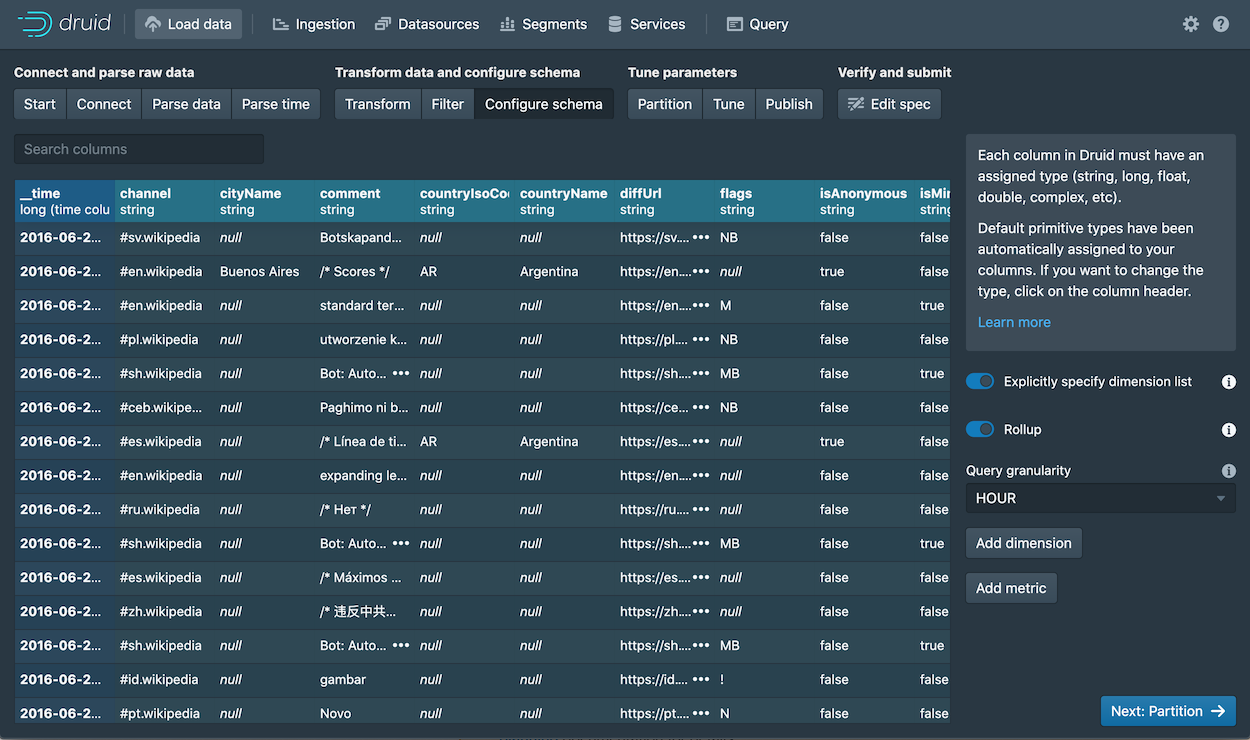
Task: Click the #sv.wikipedia channel cell
Action: (165, 238)
